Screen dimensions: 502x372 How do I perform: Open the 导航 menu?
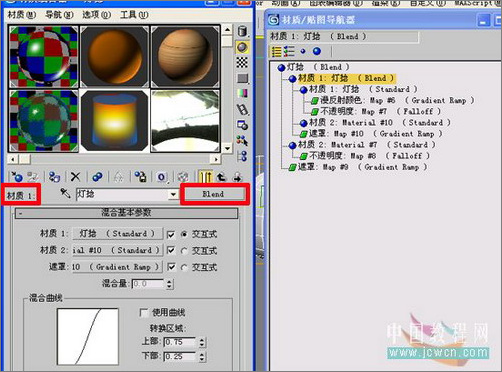(x=59, y=15)
